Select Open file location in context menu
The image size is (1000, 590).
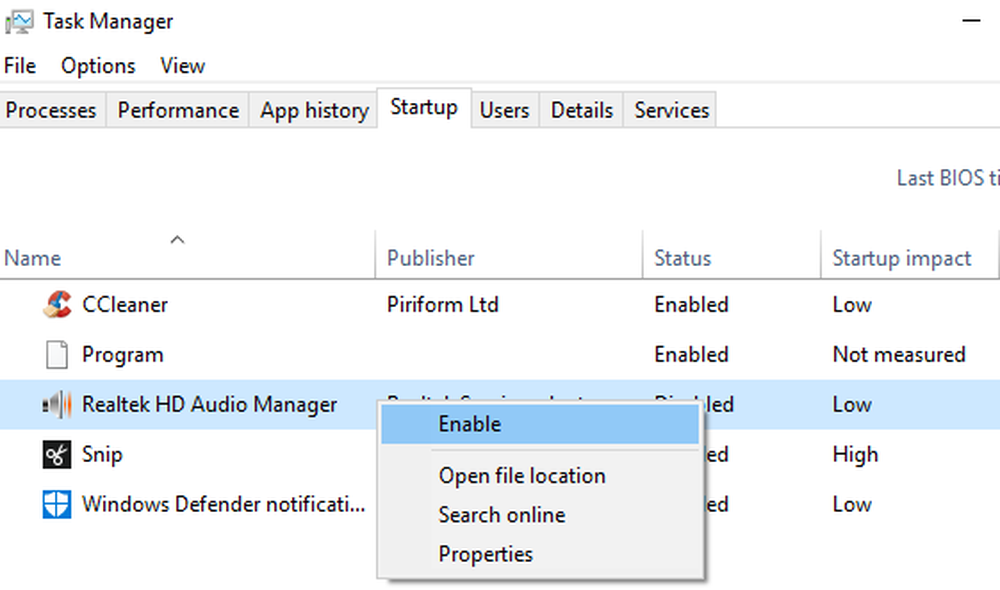521,476
